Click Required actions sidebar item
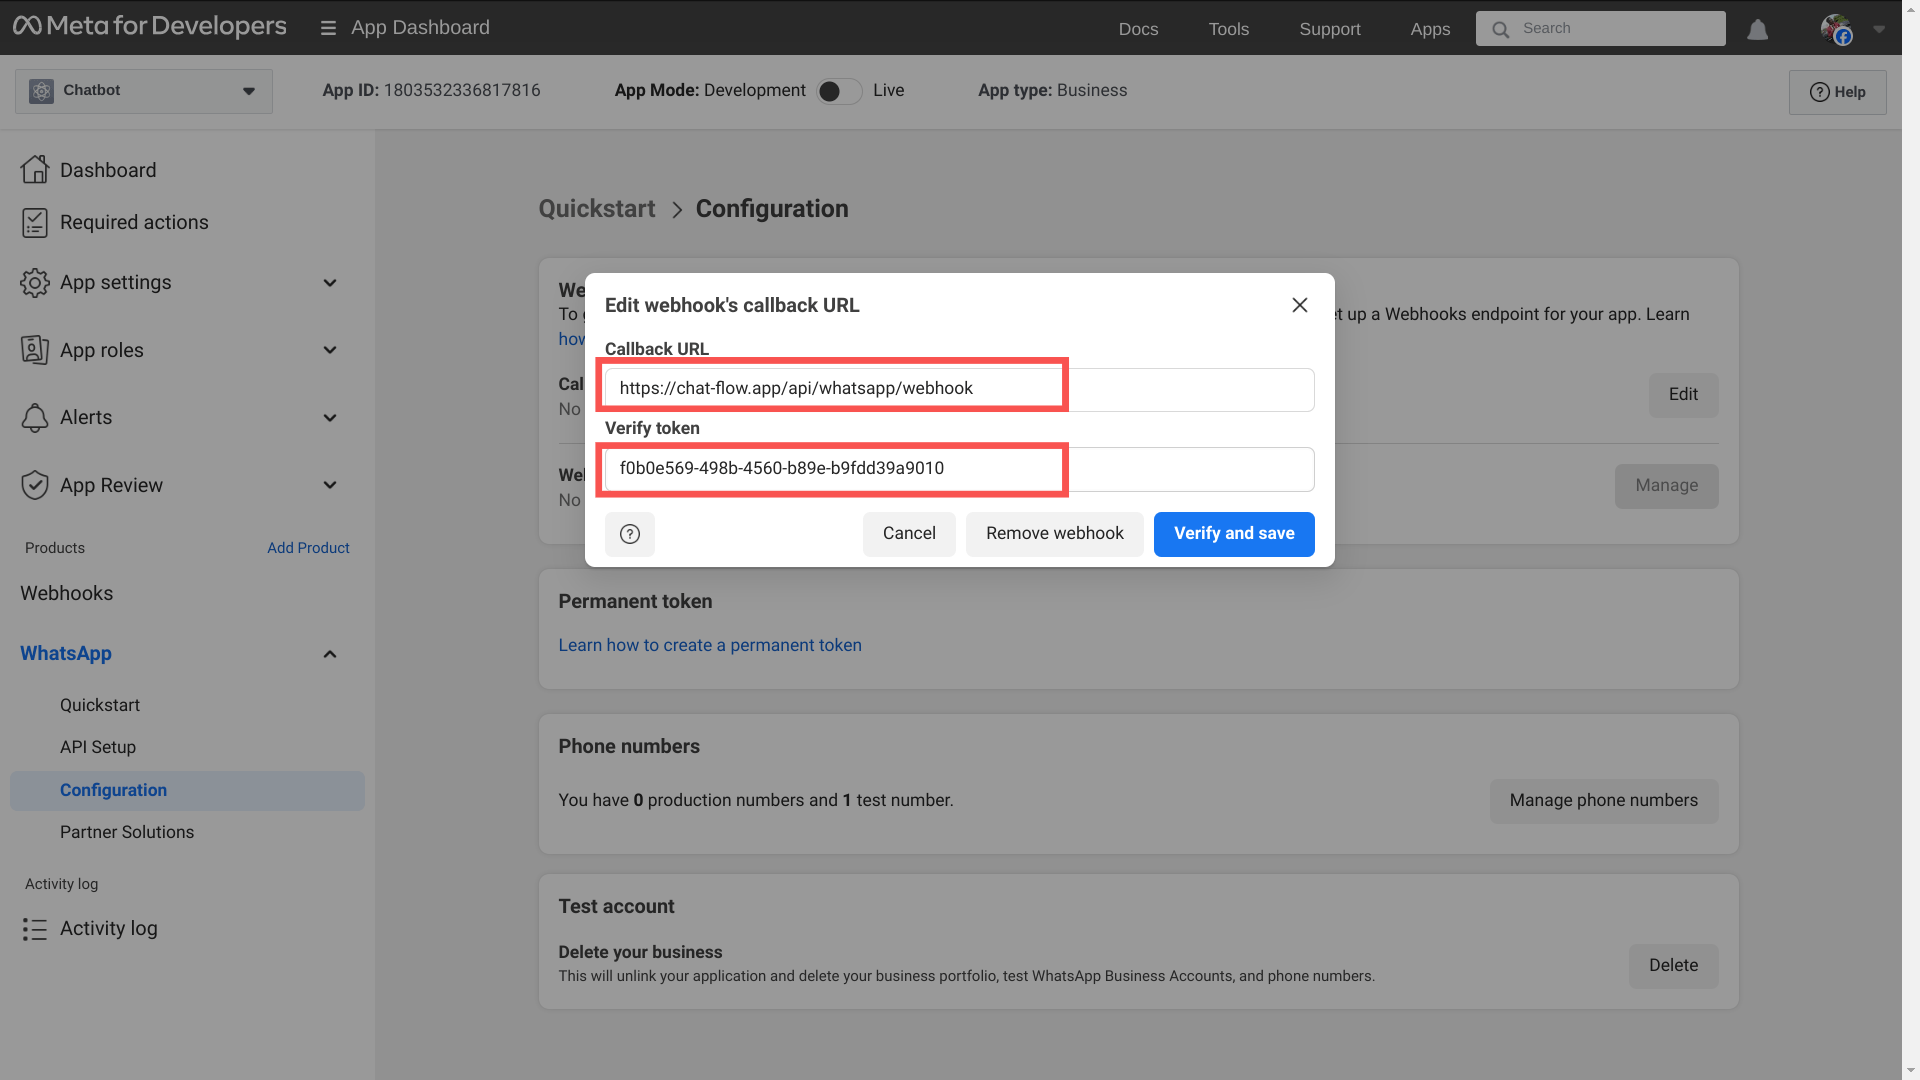The image size is (1920, 1080). pos(134,222)
